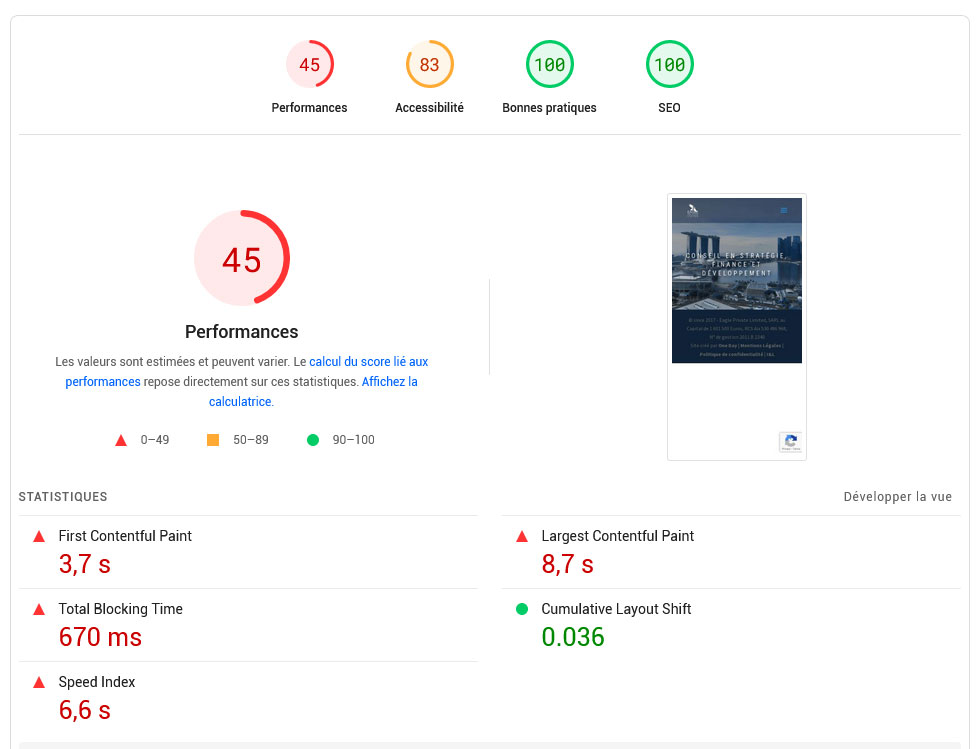Viewport: 976px width, 749px height.
Task: Open the mobile page screenshot thumbnail
Action: pos(737,327)
